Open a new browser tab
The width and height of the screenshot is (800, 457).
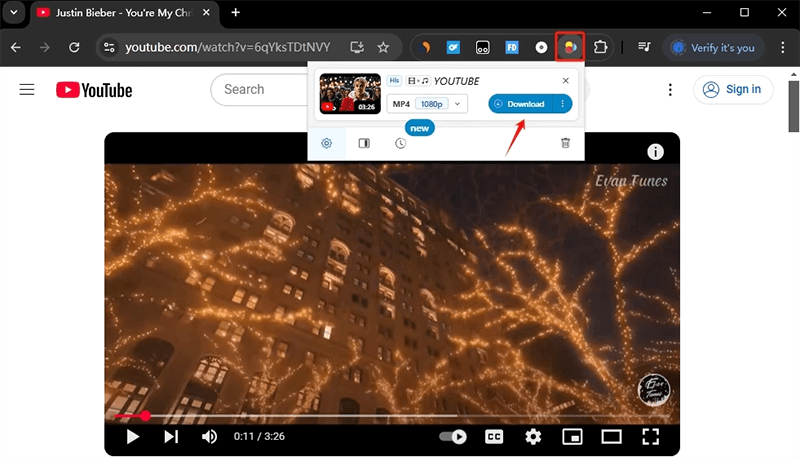[235, 13]
